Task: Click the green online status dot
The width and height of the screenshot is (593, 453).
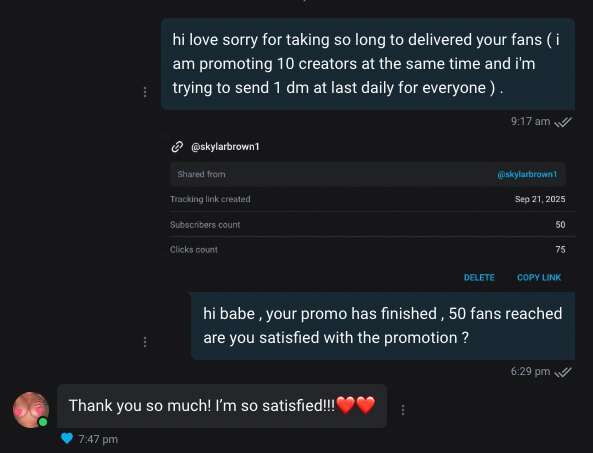Action: pyautogui.click(x=43, y=422)
